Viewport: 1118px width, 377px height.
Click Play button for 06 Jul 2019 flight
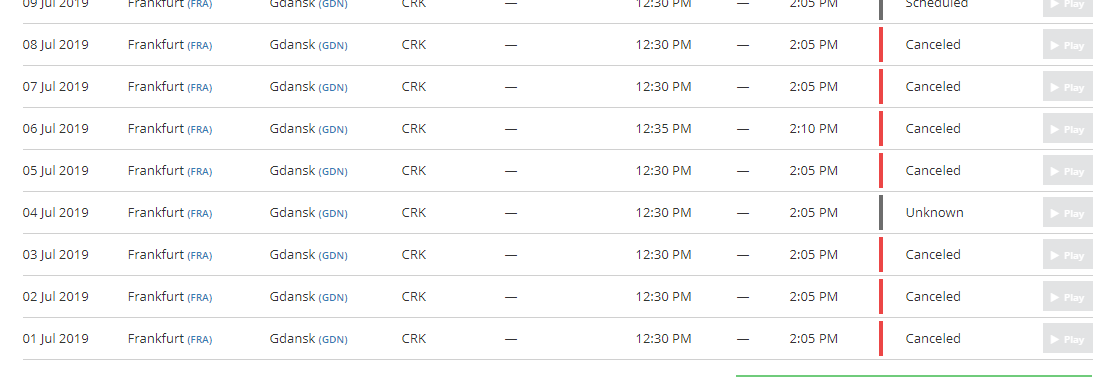pyautogui.click(x=1067, y=129)
